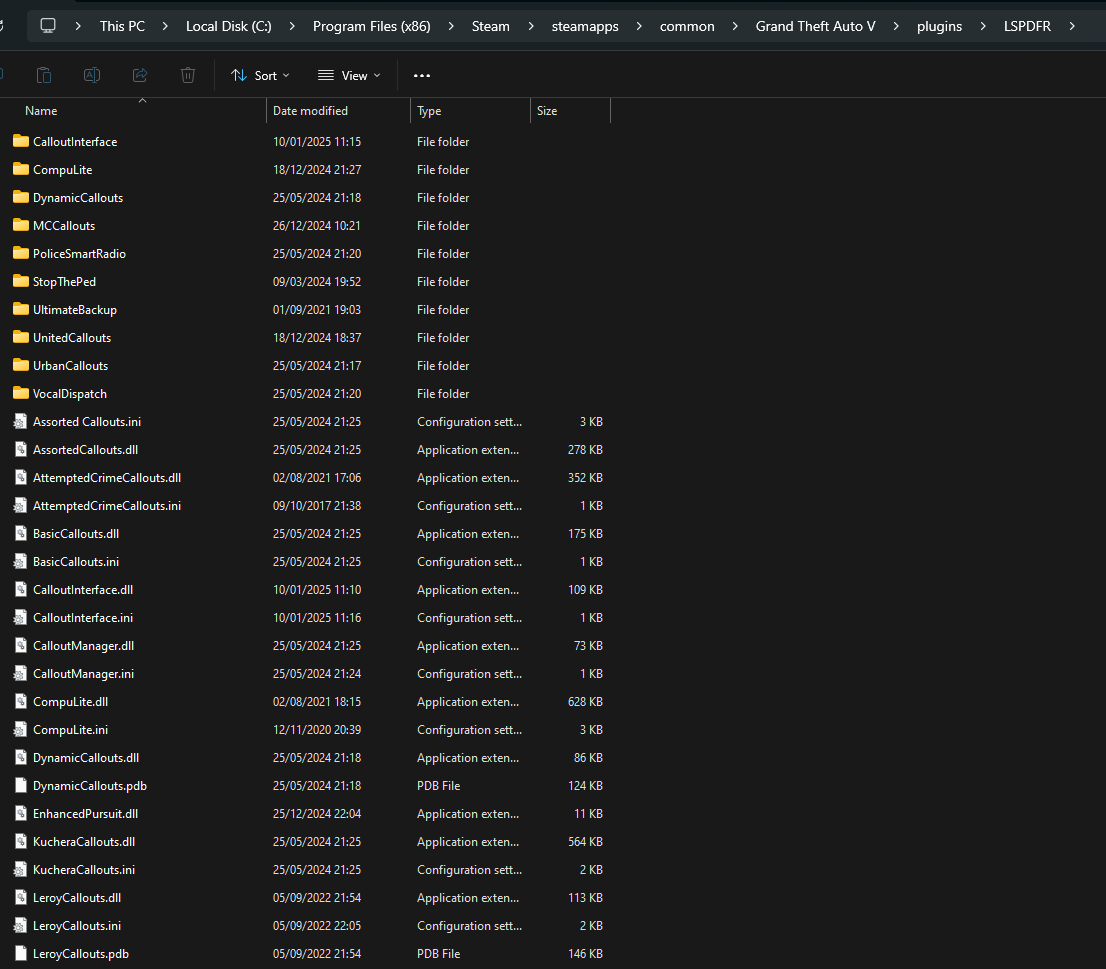Select file name EnhancedPursuit.dll

coord(85,814)
